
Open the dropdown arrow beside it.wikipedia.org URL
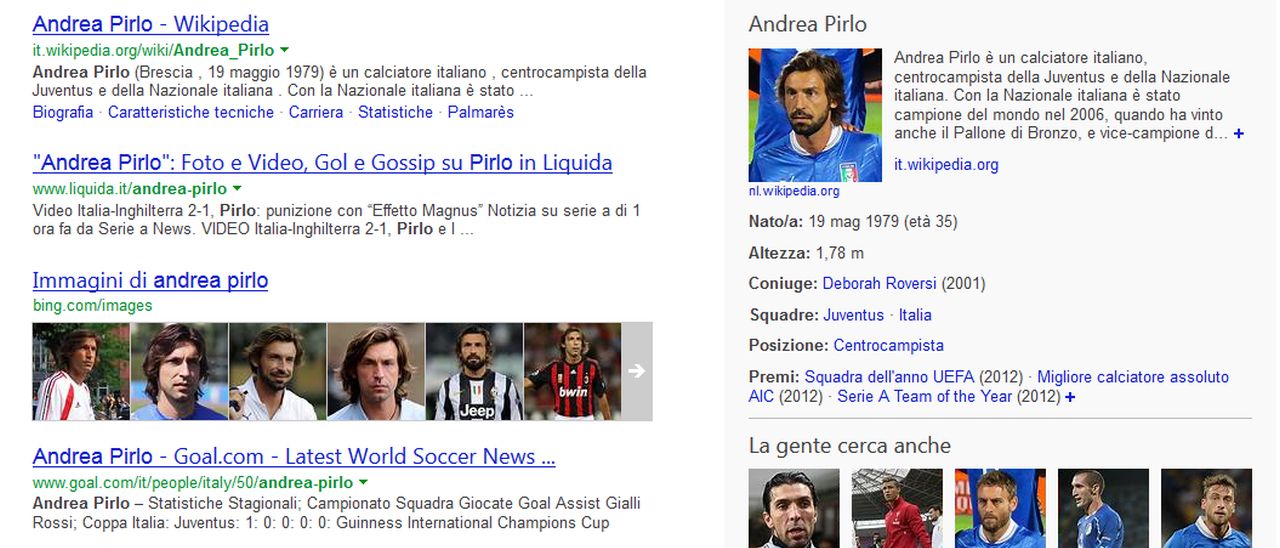[284, 50]
